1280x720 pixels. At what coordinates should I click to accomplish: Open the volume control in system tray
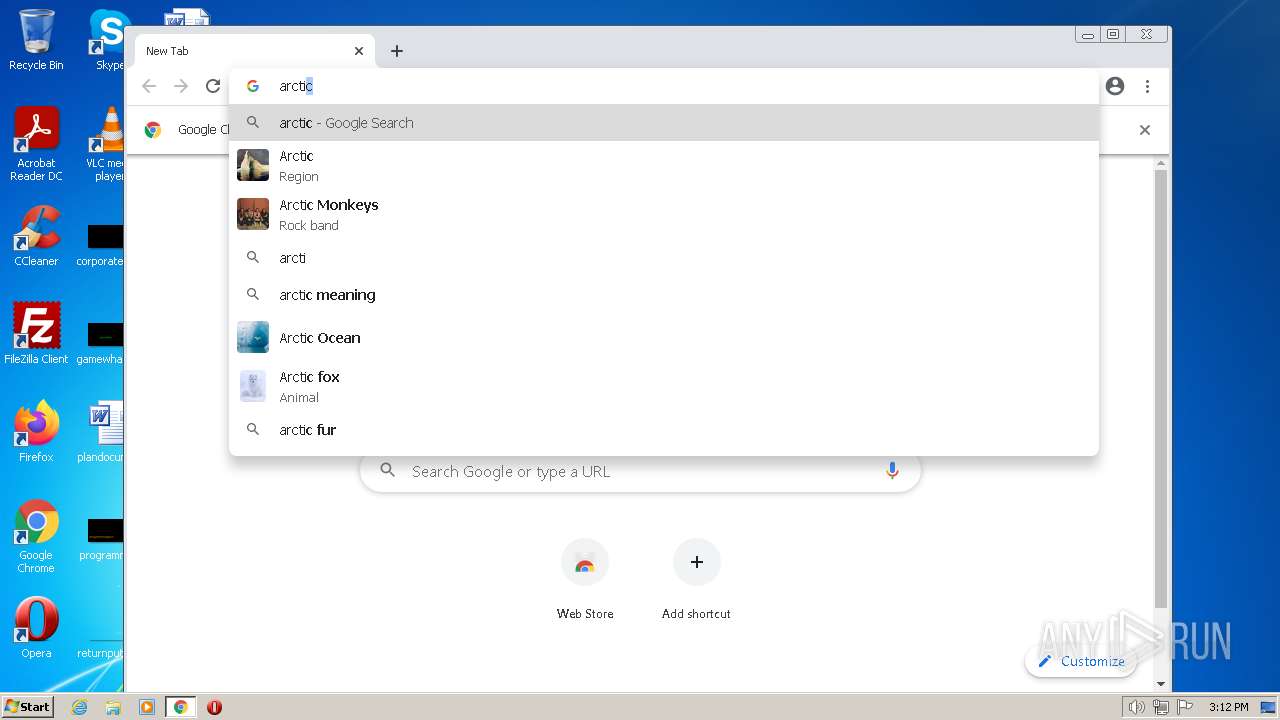1136,707
